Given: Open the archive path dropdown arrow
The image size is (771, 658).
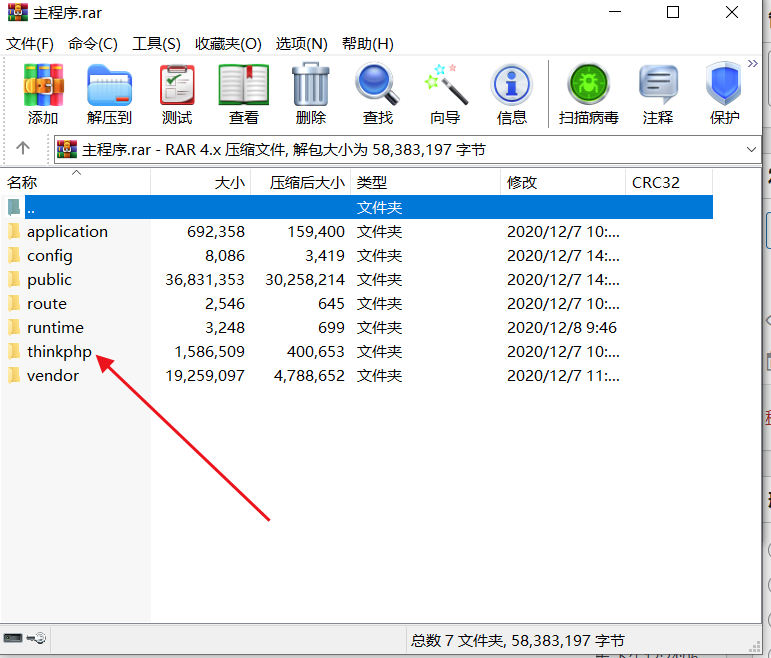Looking at the screenshot, I should tap(752, 149).
